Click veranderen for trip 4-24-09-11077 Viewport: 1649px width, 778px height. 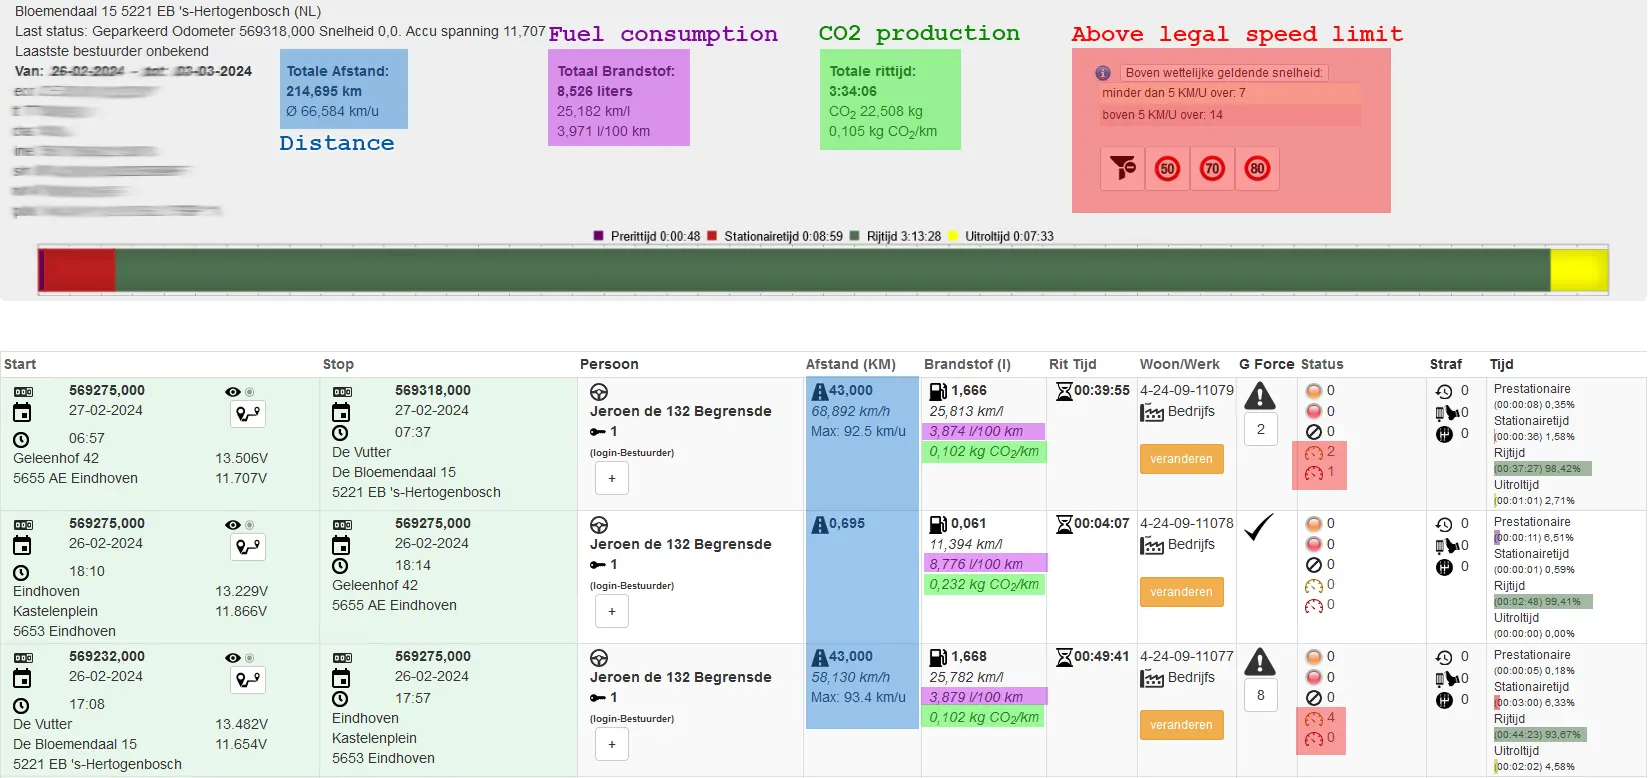point(1181,725)
